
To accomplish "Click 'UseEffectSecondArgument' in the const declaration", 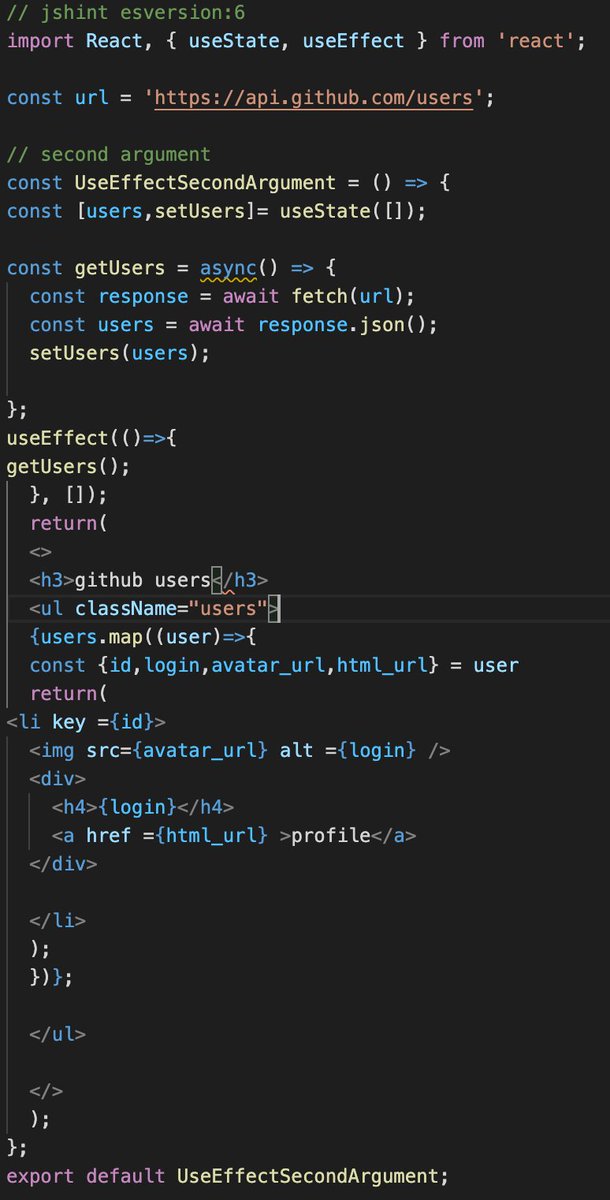I will coord(205,183).
